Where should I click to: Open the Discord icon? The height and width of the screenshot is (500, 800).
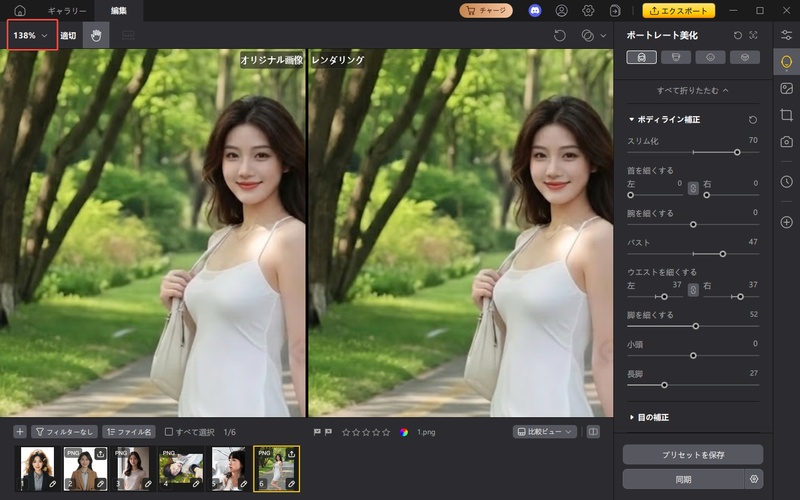tap(535, 10)
